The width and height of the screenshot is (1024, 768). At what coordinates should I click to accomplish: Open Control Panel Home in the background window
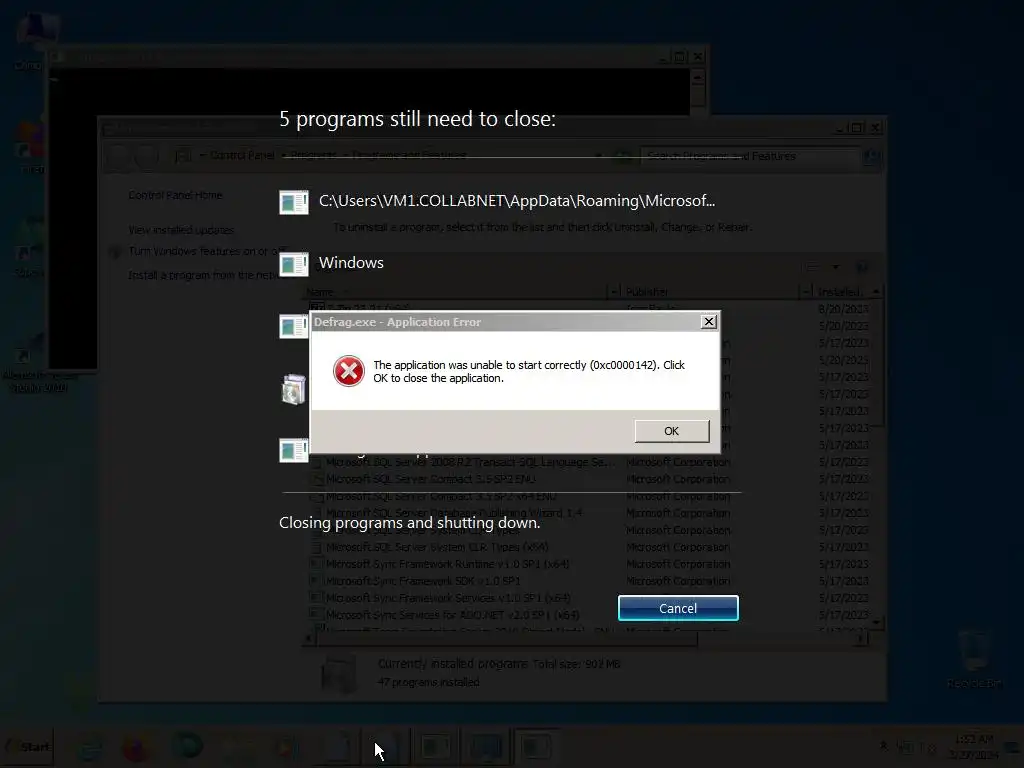(x=175, y=195)
